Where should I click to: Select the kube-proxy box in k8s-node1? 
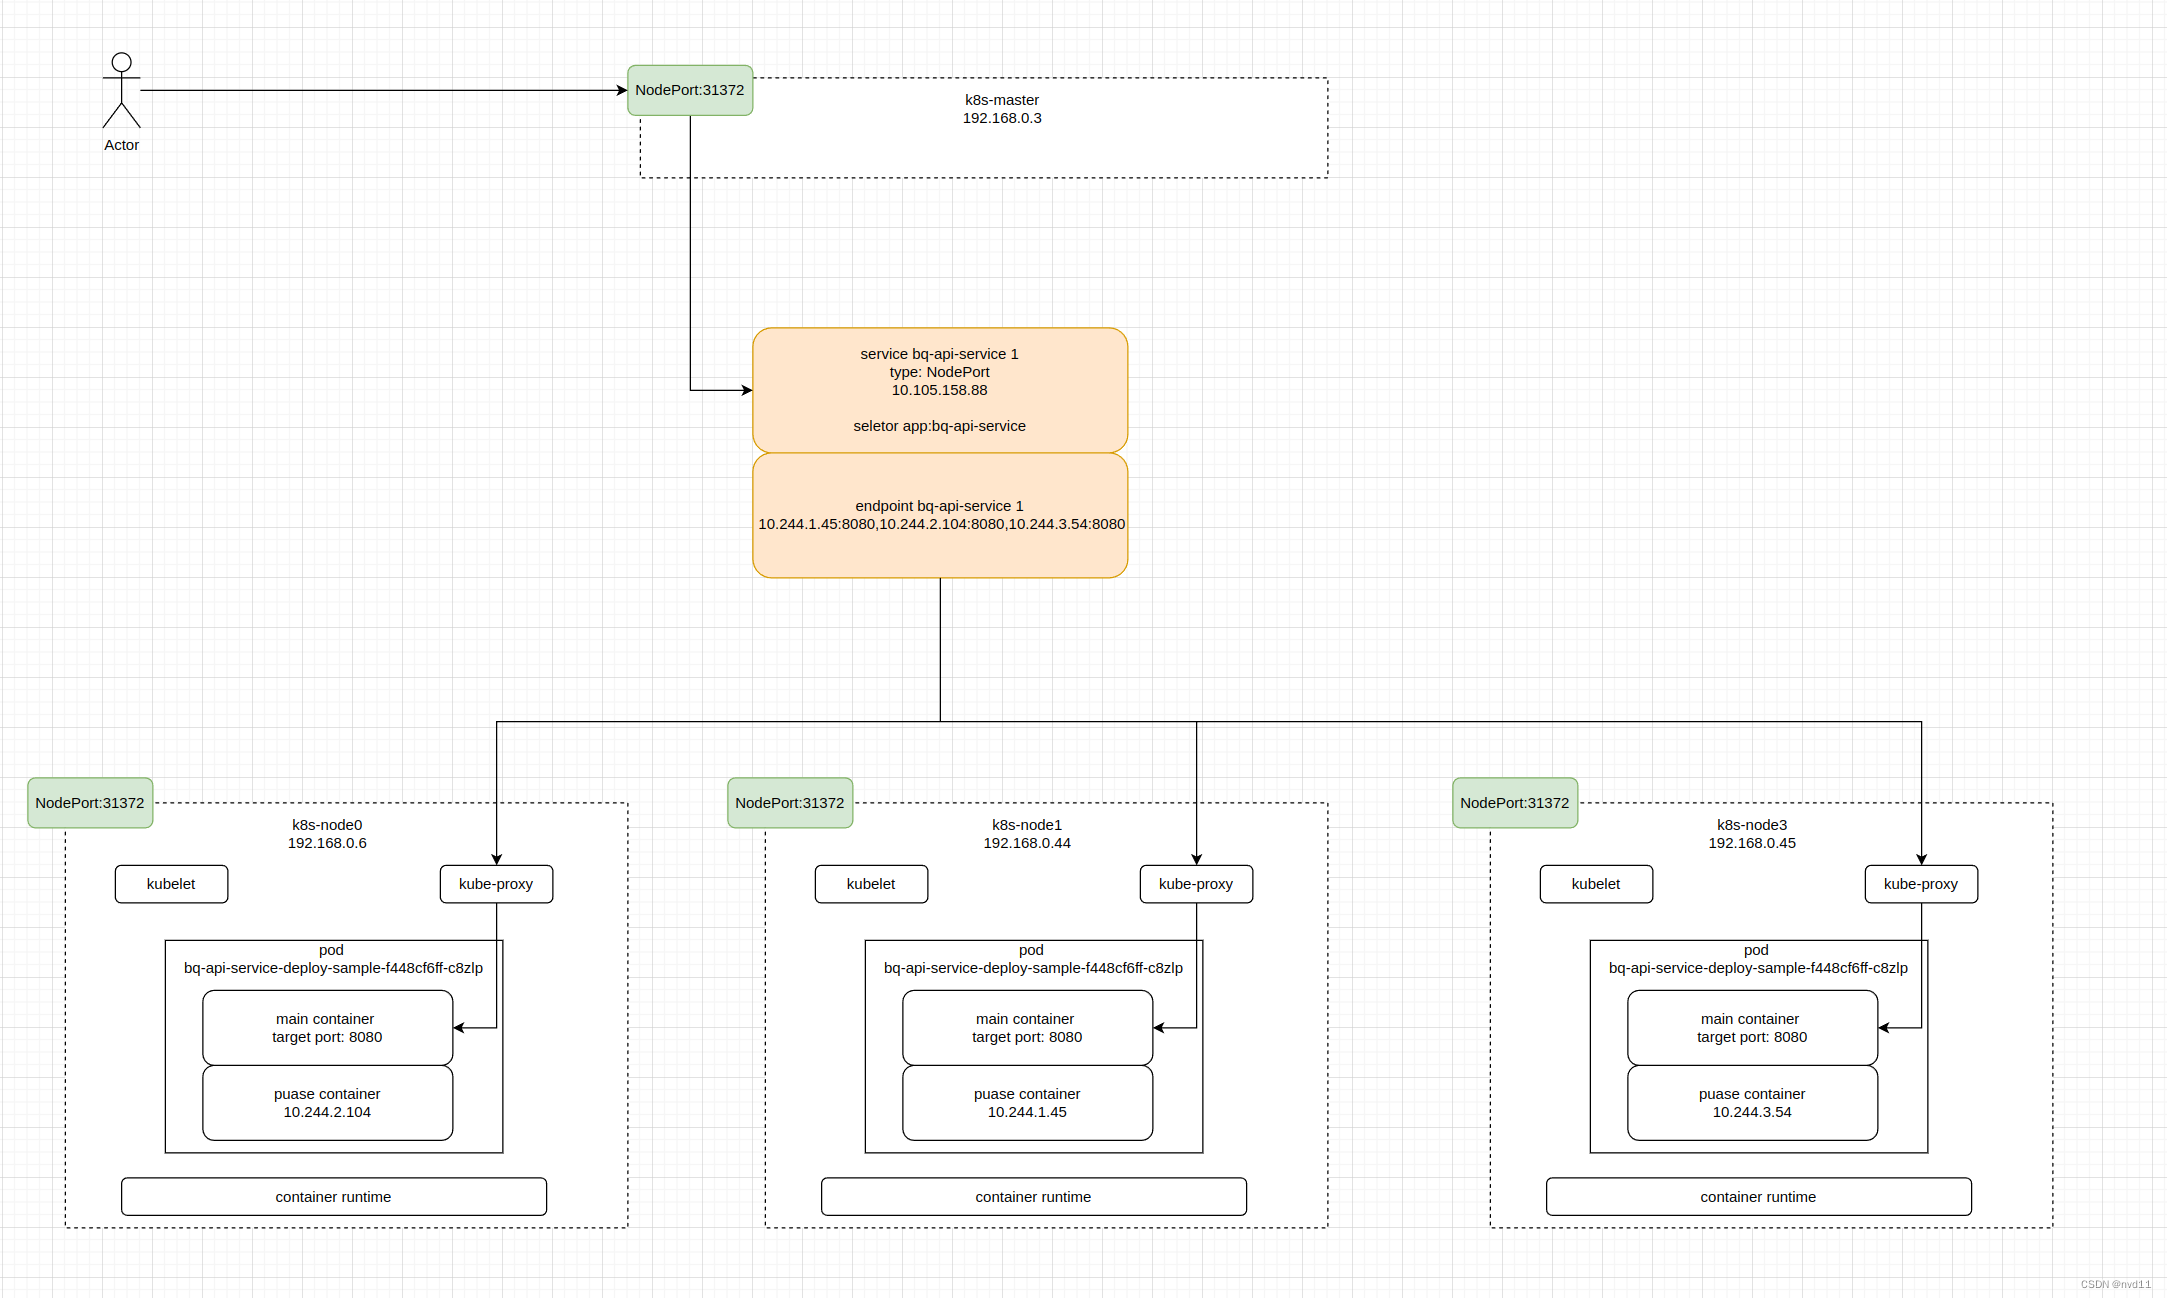coord(1196,884)
